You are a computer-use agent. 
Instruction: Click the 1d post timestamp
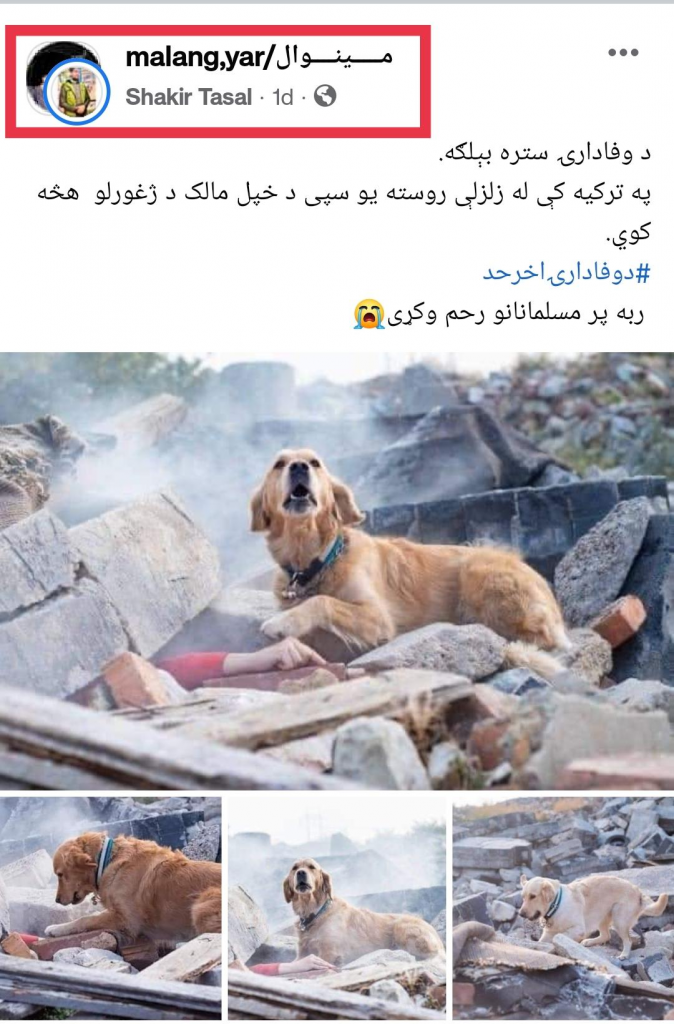pos(283,97)
